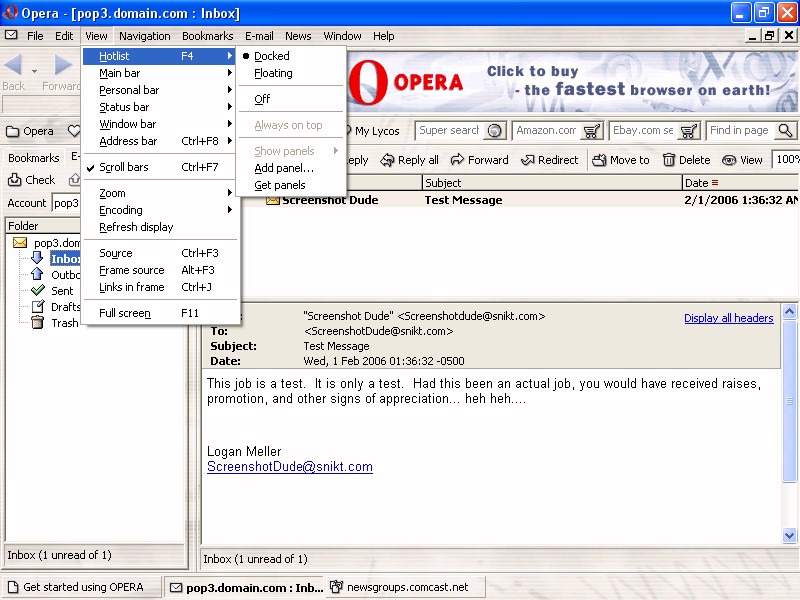Expand the Zoom submenu

(x=113, y=193)
